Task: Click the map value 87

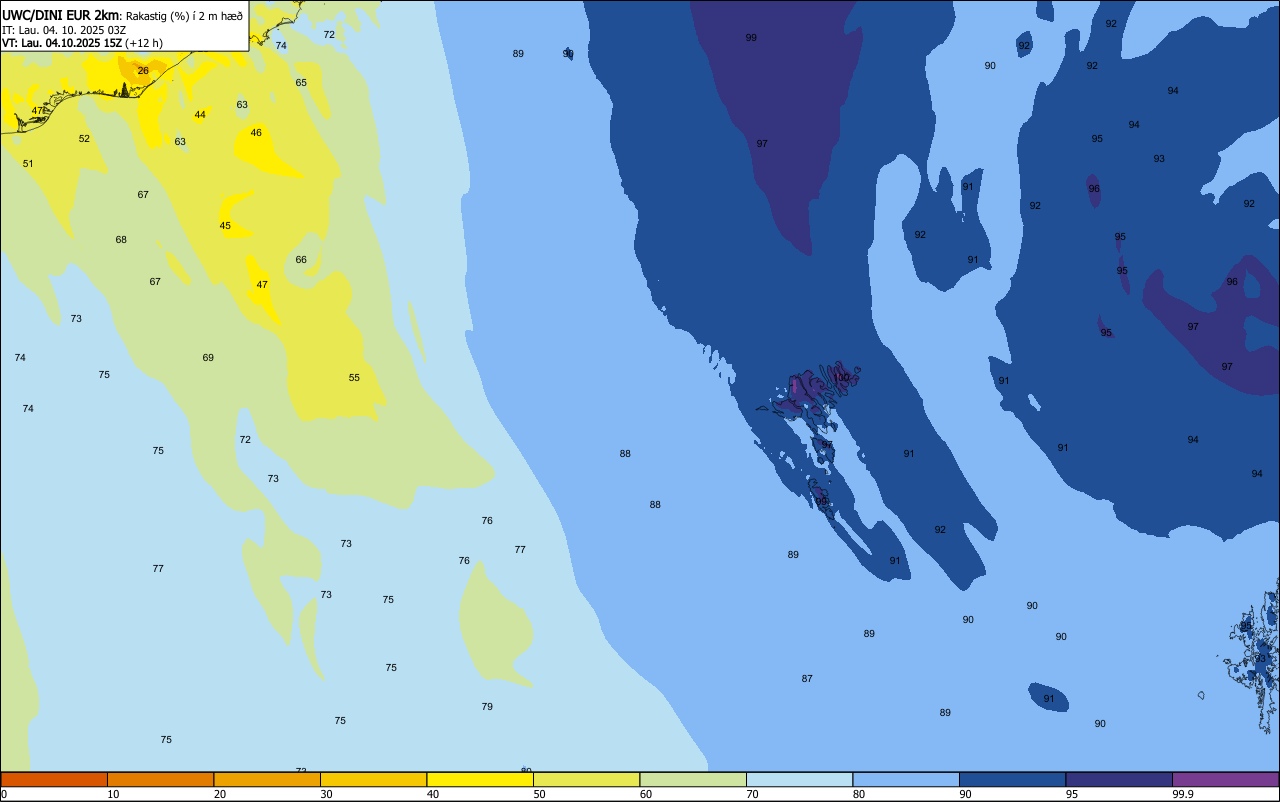Action: 807,679
